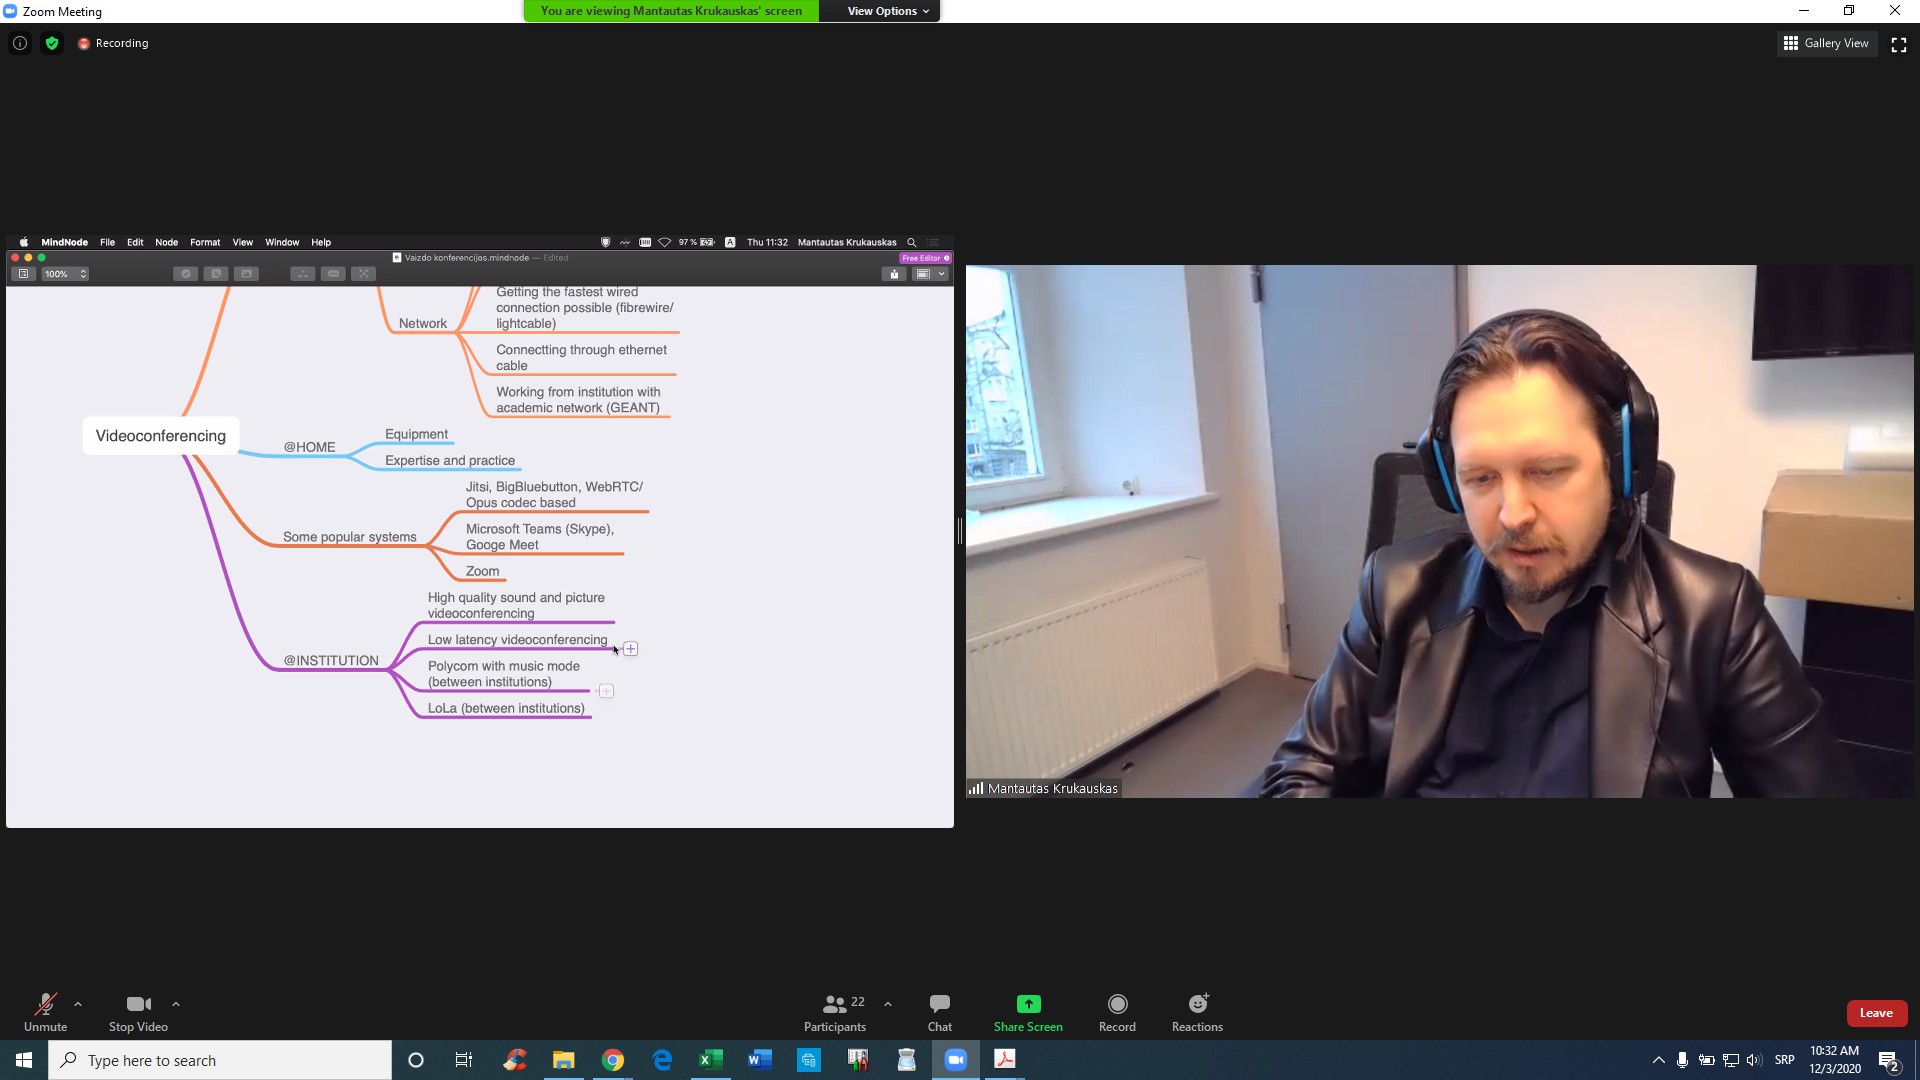Screen dimensions: 1920x1080
Task: Select the Network node
Action: [x=422, y=323]
